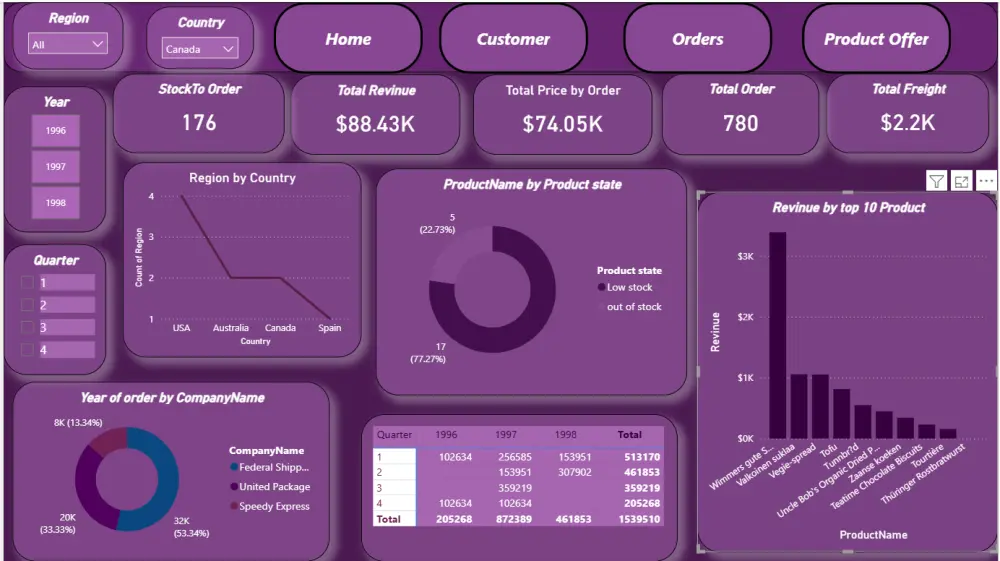The height and width of the screenshot is (561, 1000).
Task: Click the Total Freight value $2.2K
Action: pos(908,122)
